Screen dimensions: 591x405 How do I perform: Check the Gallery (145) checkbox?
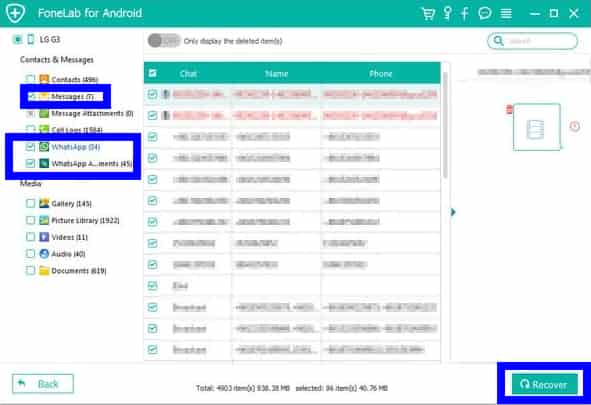(31, 203)
